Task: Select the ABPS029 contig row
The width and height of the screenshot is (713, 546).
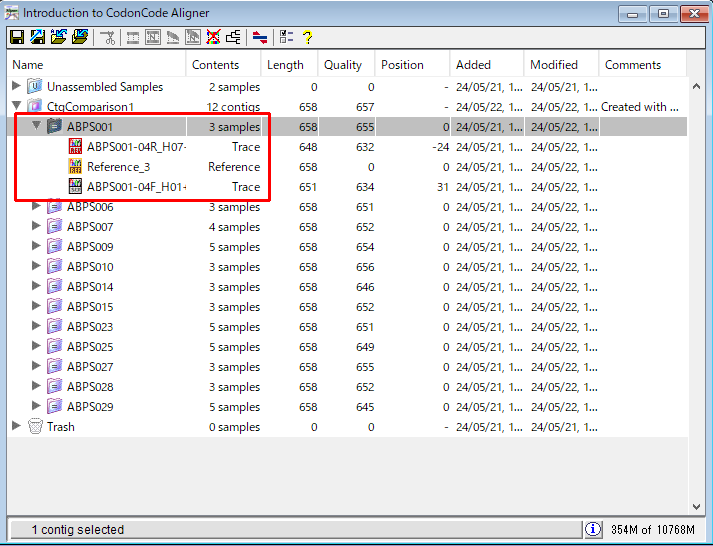Action: (x=90, y=407)
